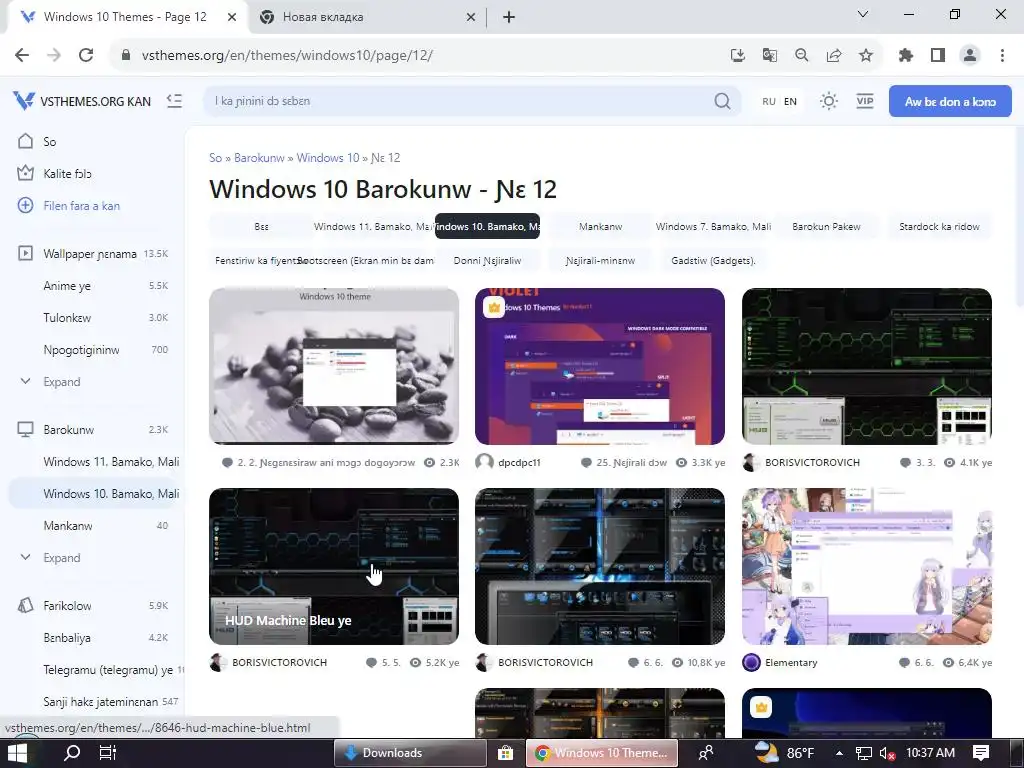Open the tab search chevron dropdown
The width and height of the screenshot is (1024, 768).
[x=863, y=14]
